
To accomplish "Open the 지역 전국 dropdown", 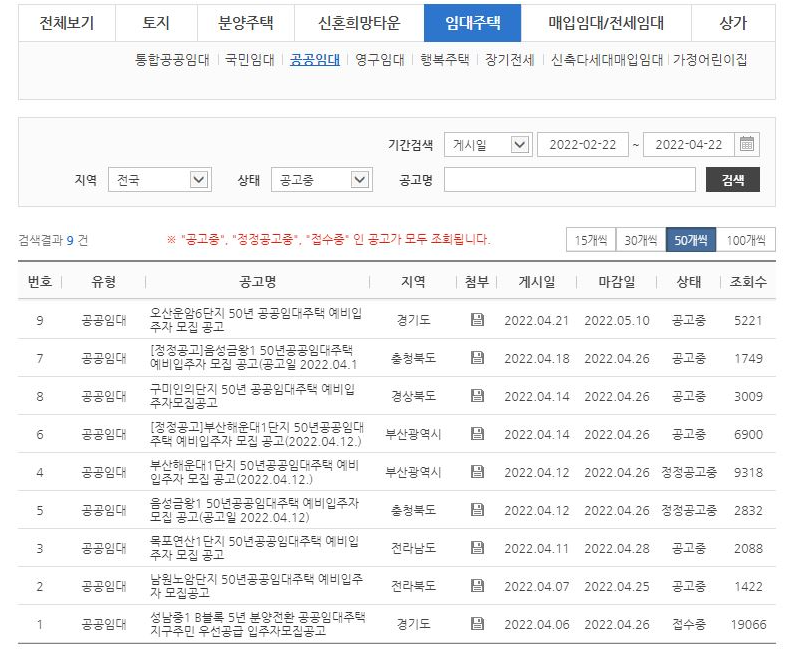I will pos(157,180).
